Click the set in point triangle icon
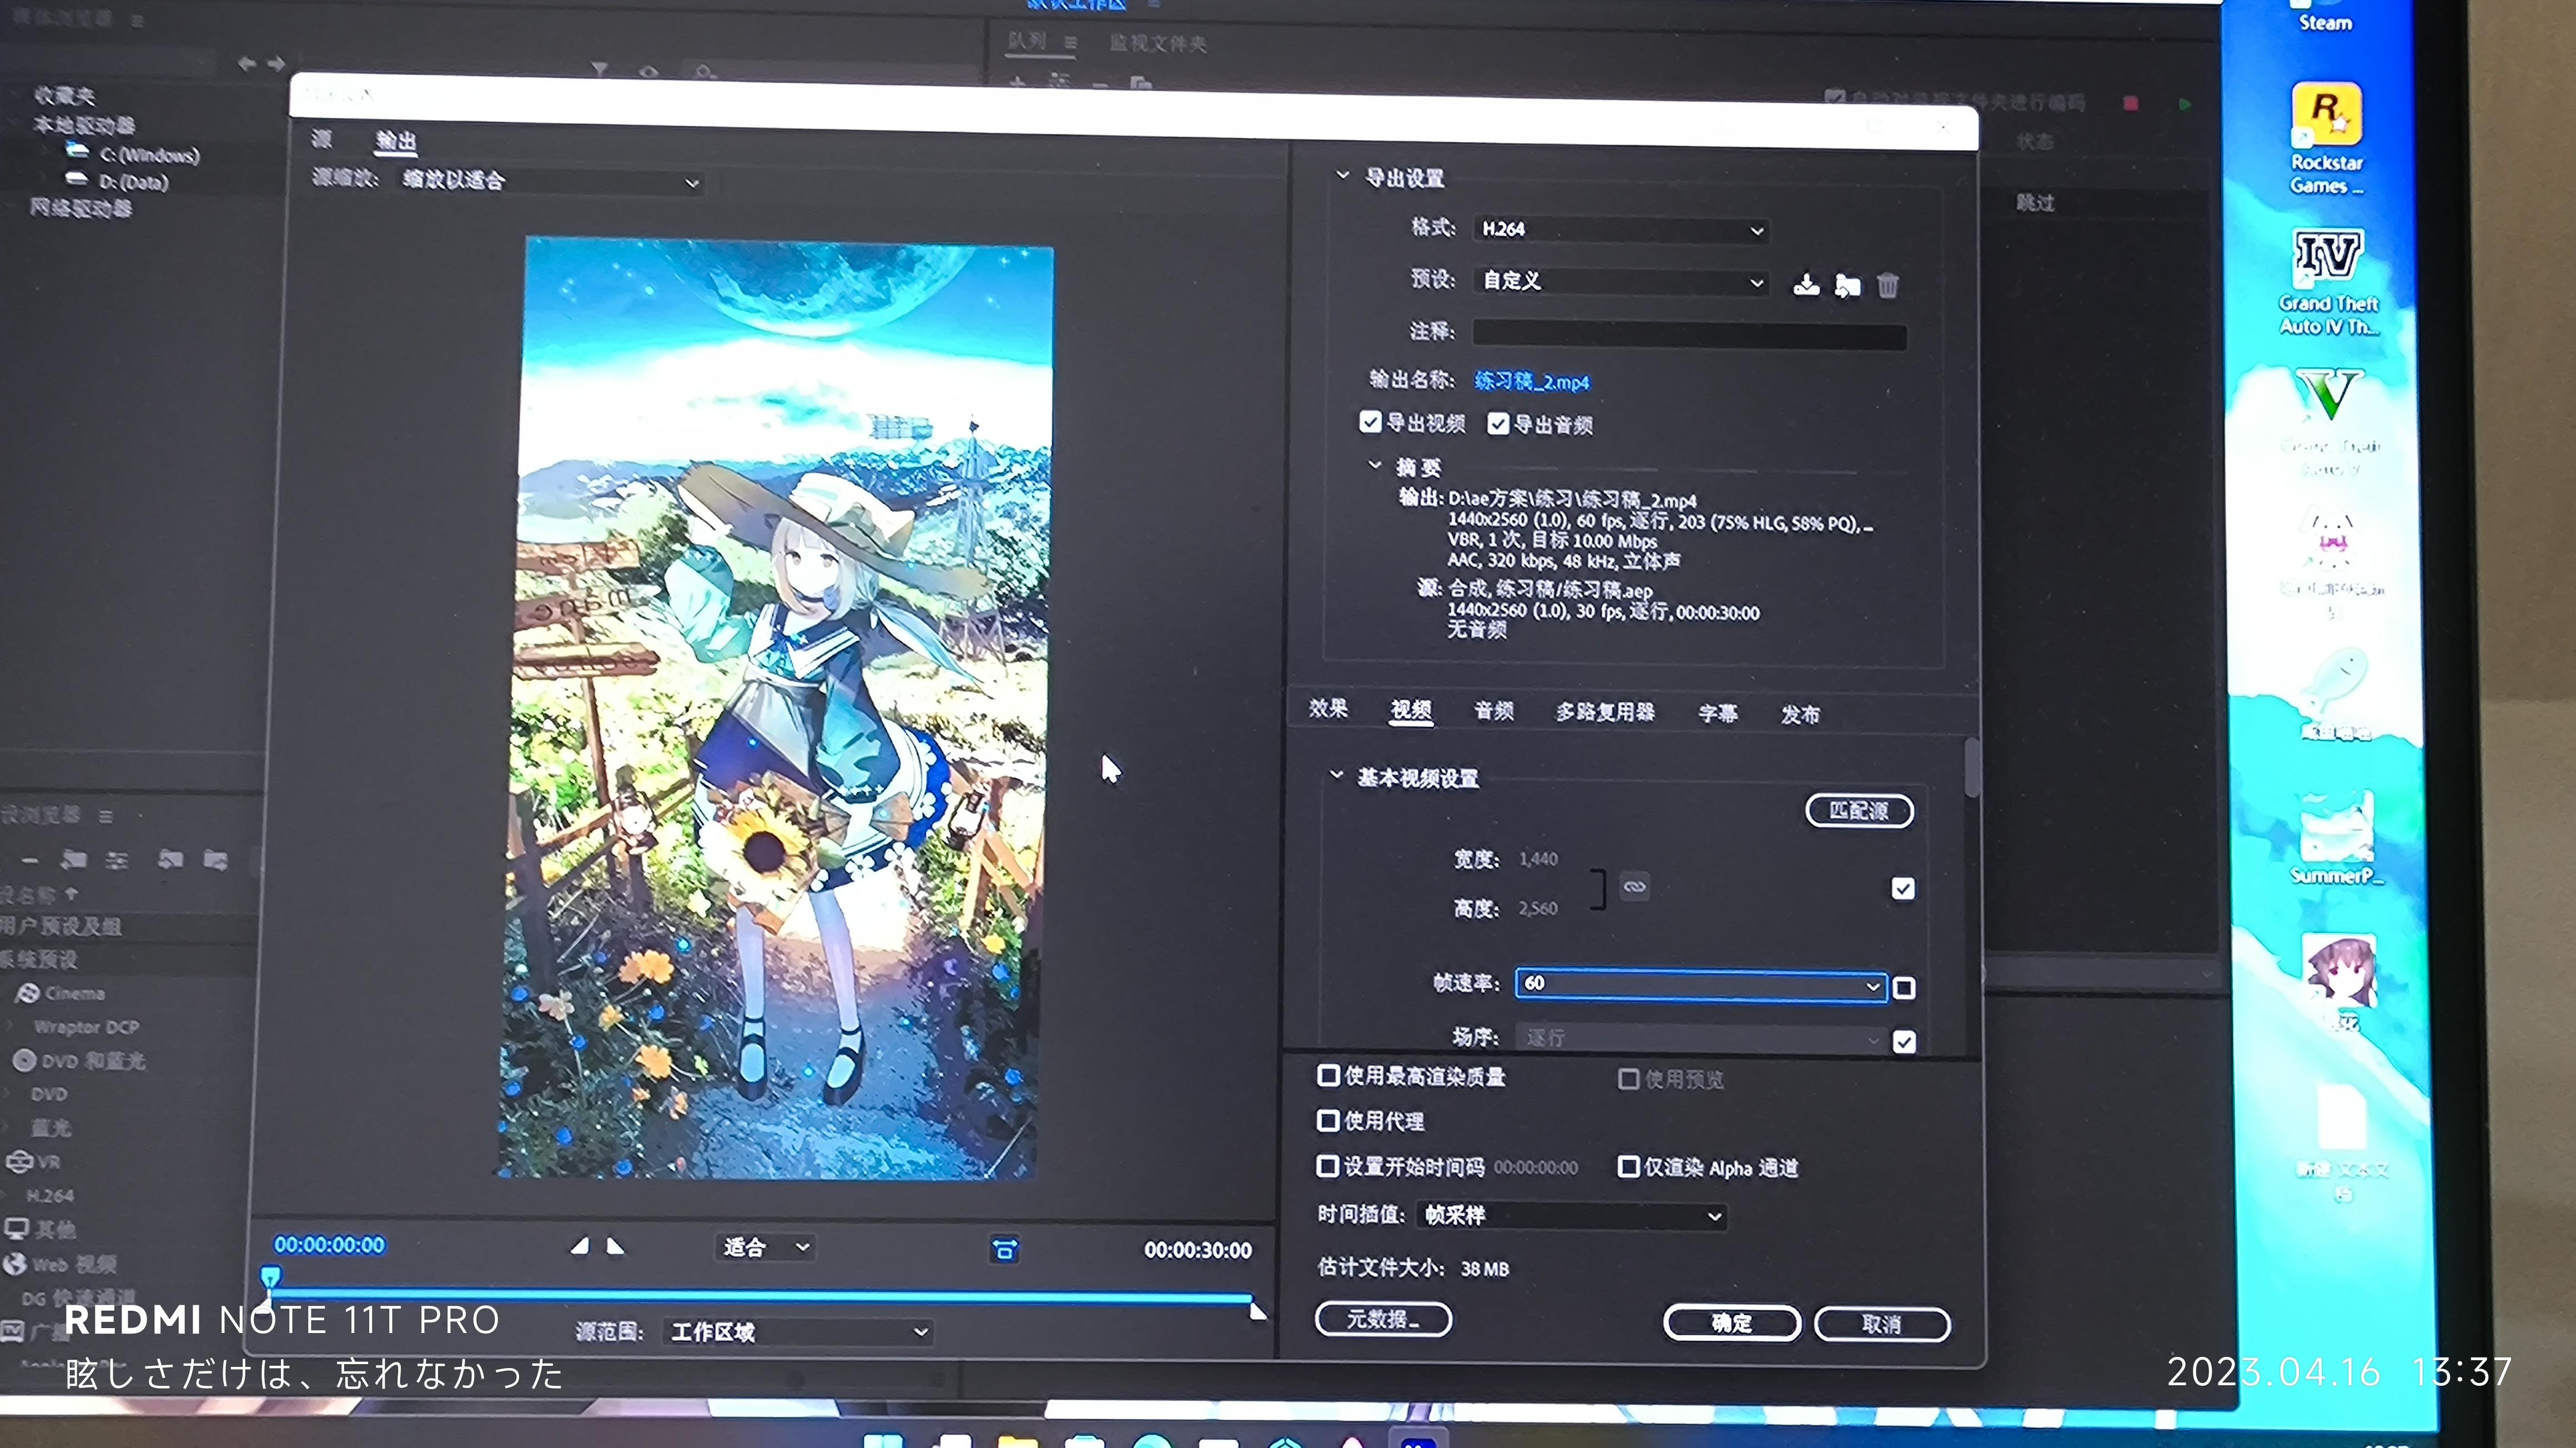This screenshot has width=2576, height=1448. [x=580, y=1246]
